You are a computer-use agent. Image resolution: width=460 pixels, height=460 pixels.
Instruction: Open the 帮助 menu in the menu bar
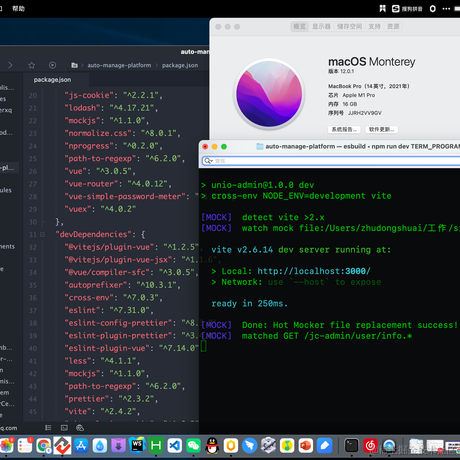point(19,9)
